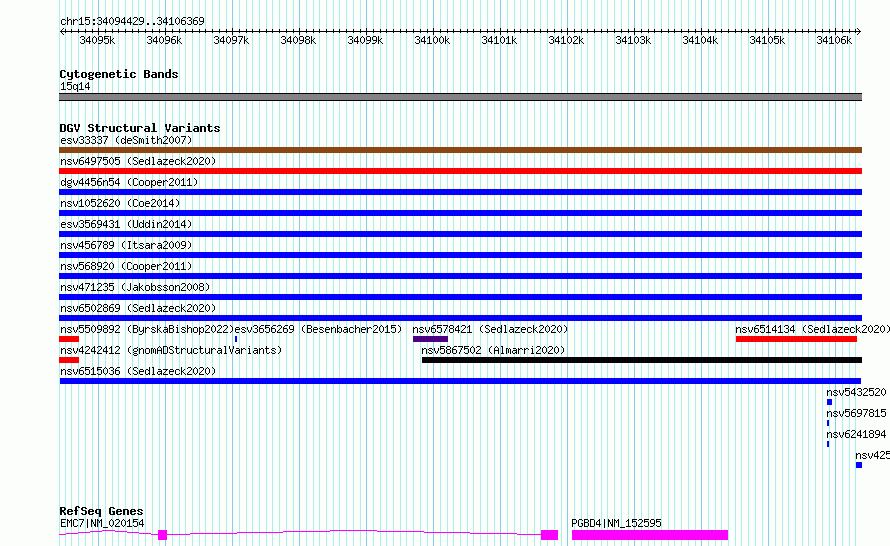Select the nsv5509892 (ByrskaBishop2022) short red bar
This screenshot has height=546, width=890.
click(x=69, y=339)
